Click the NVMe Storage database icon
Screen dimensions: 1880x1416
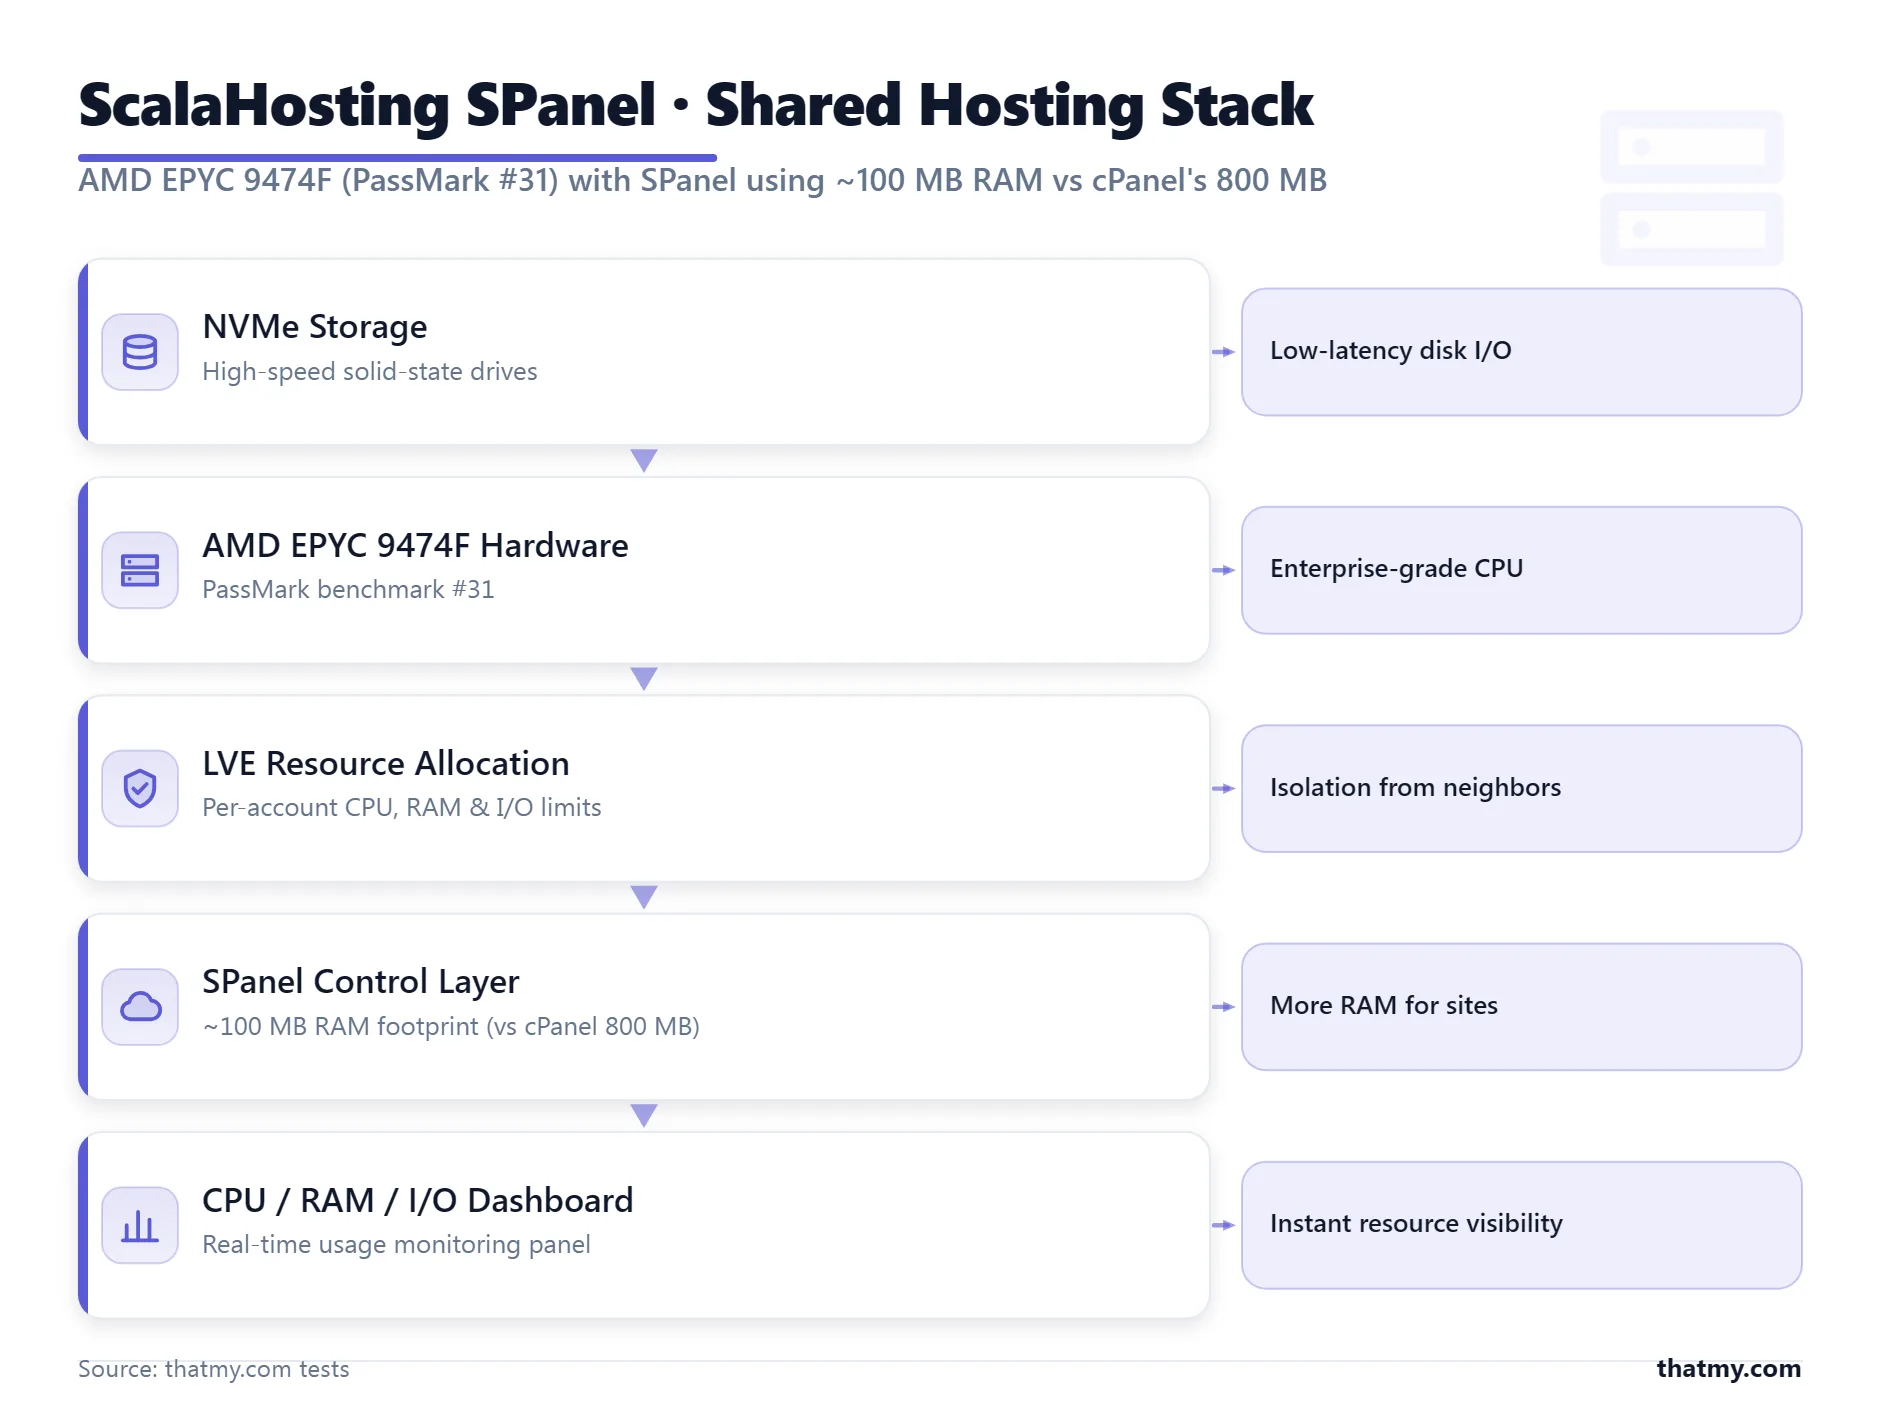pos(140,352)
